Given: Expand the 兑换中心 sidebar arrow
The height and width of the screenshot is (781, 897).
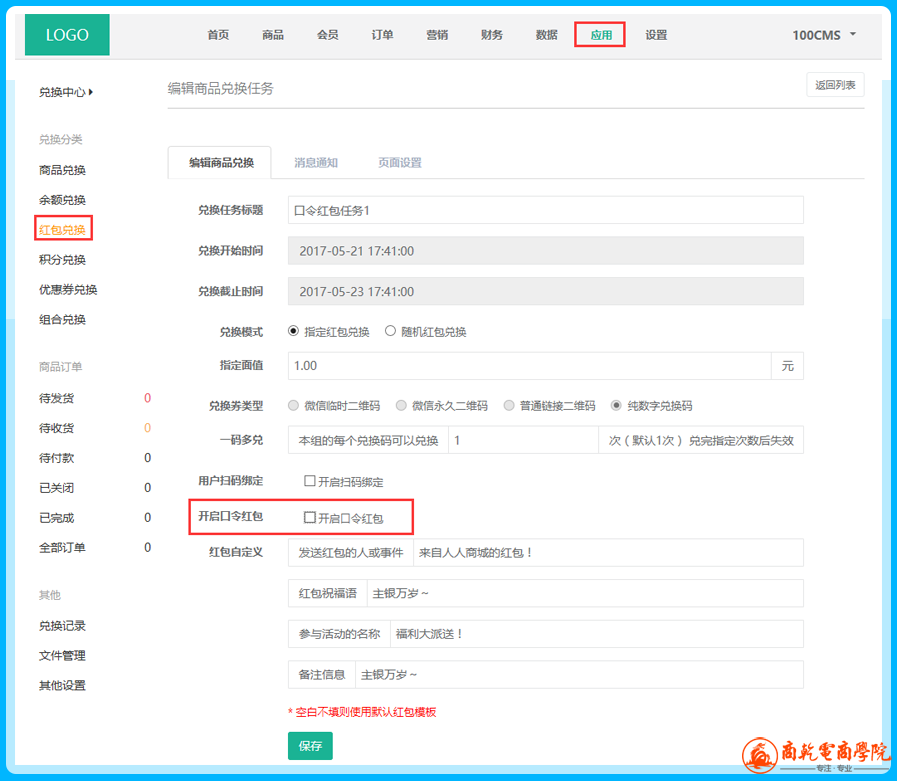Looking at the screenshot, I should 91,92.
